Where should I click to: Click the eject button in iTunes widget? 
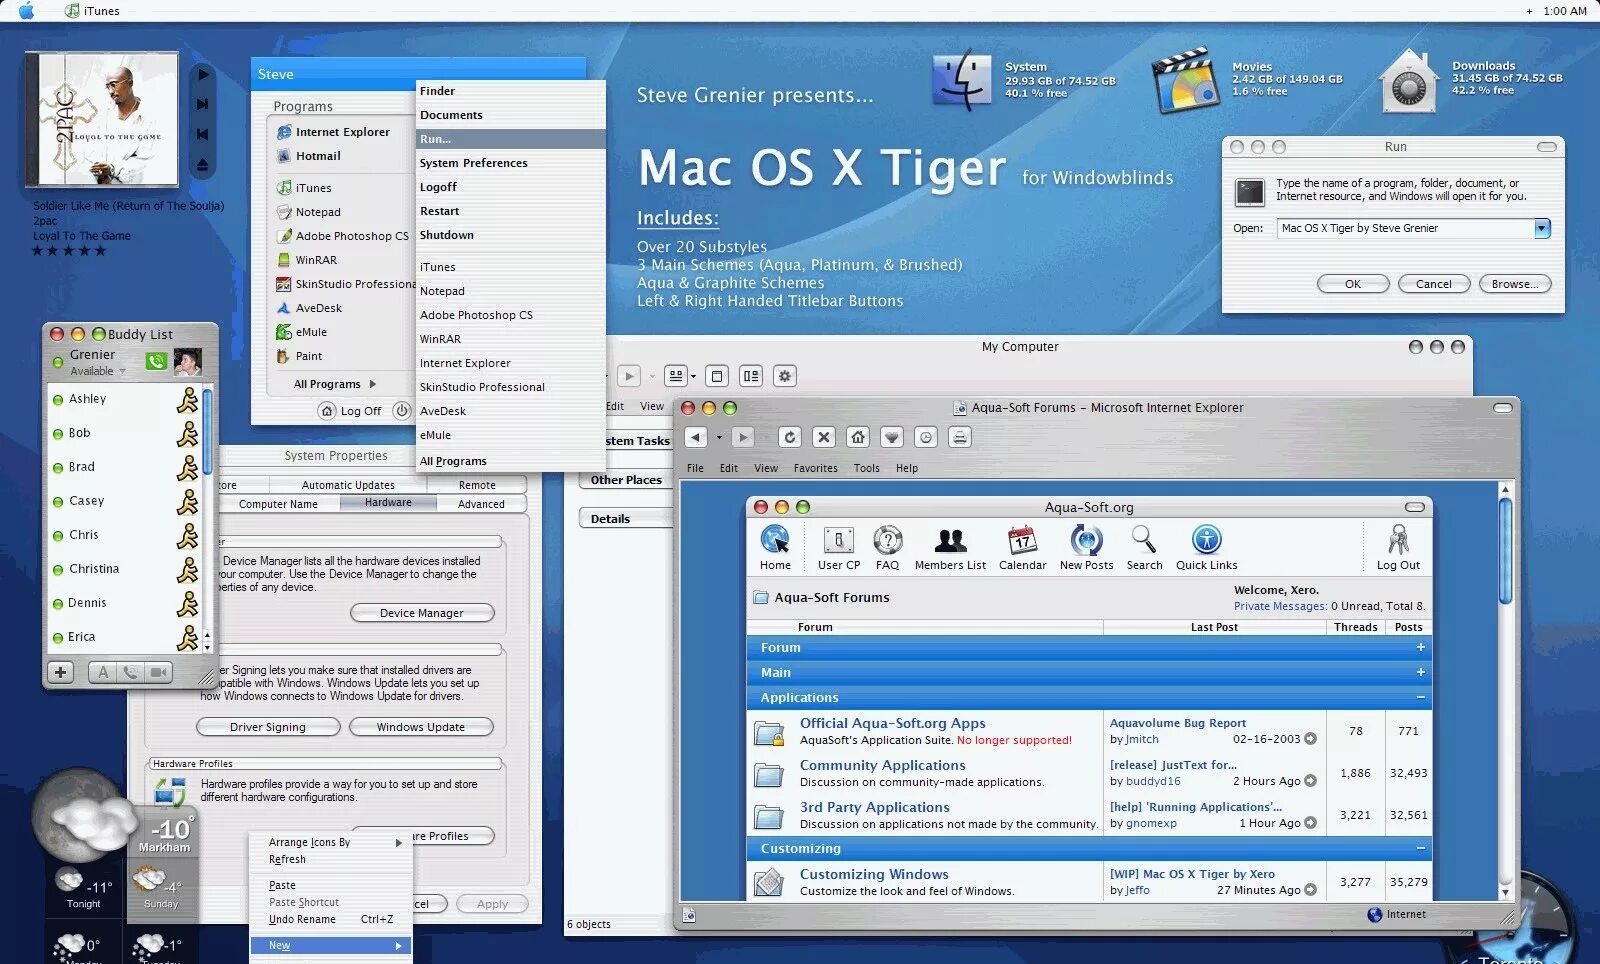click(203, 164)
